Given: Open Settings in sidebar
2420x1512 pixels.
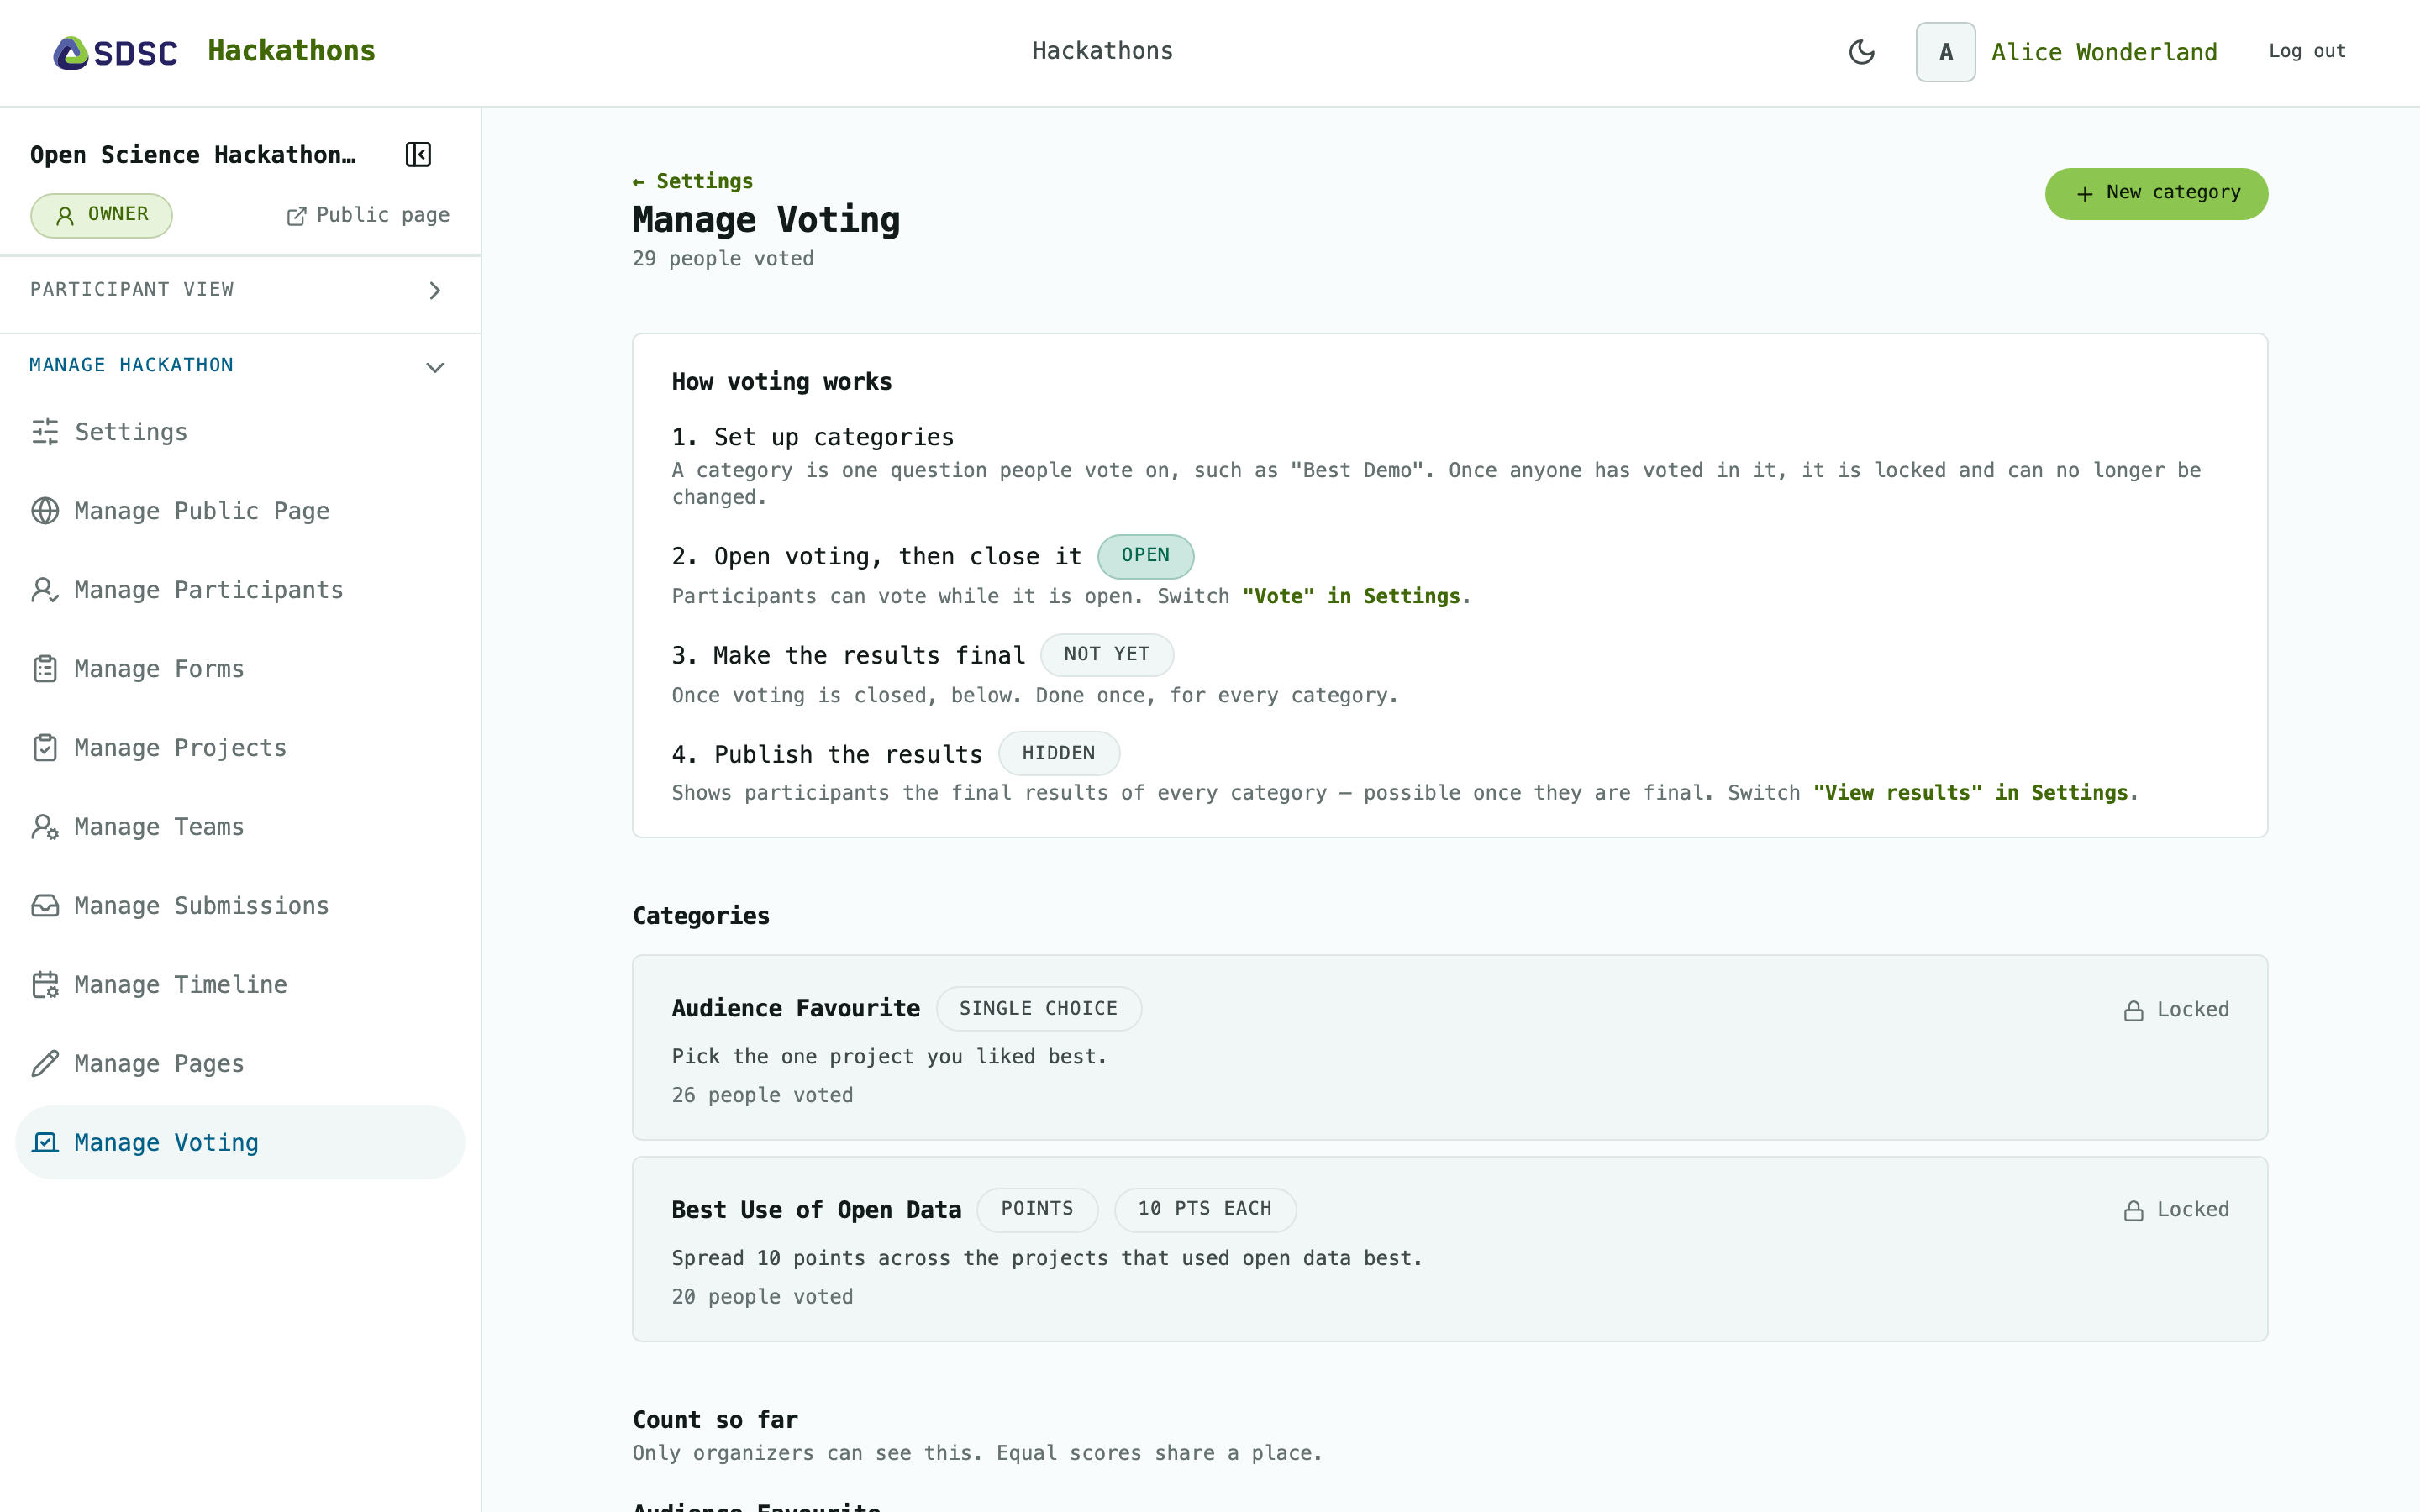Looking at the screenshot, I should pos(240,432).
